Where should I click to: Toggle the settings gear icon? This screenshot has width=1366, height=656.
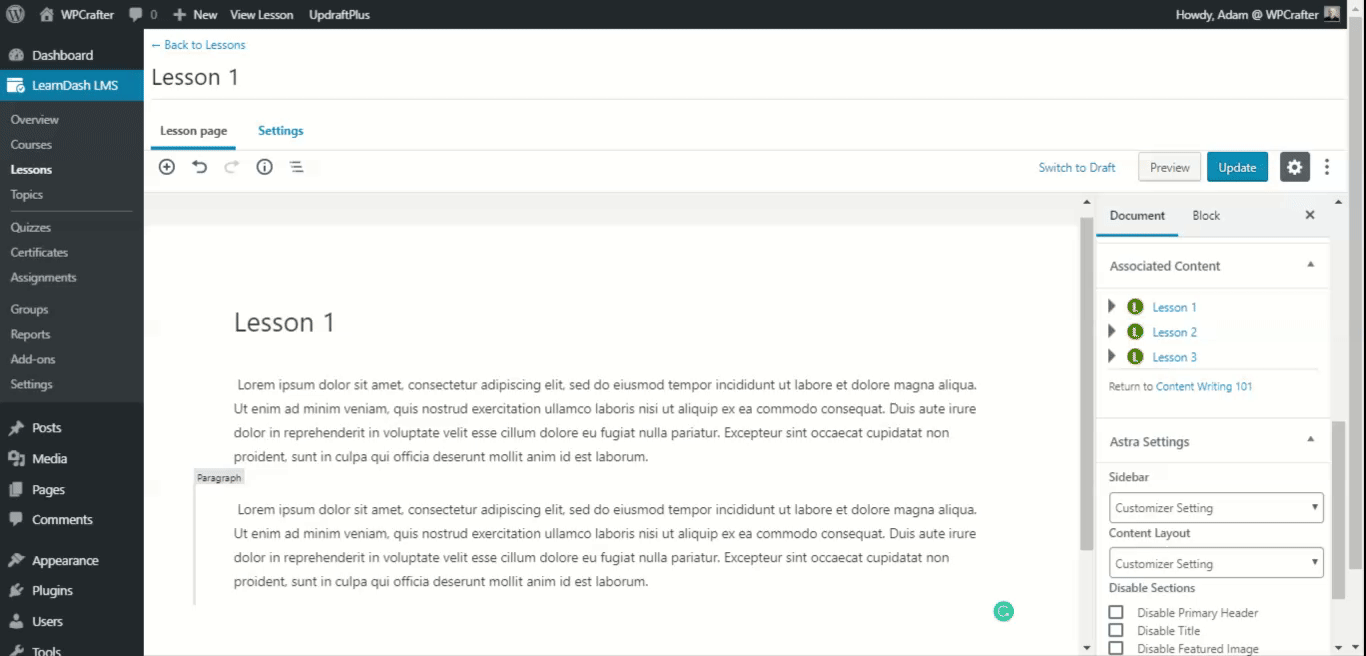(x=1295, y=167)
